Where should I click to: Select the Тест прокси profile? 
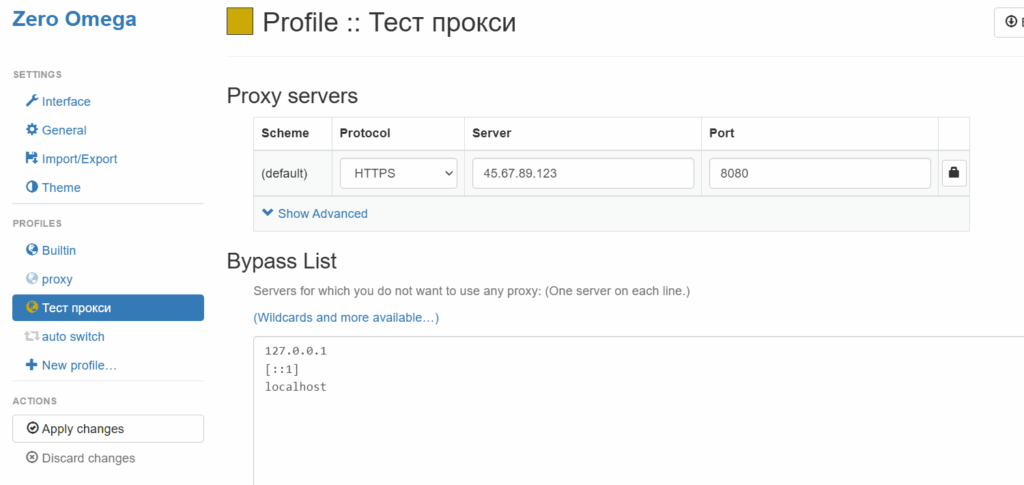(x=108, y=307)
